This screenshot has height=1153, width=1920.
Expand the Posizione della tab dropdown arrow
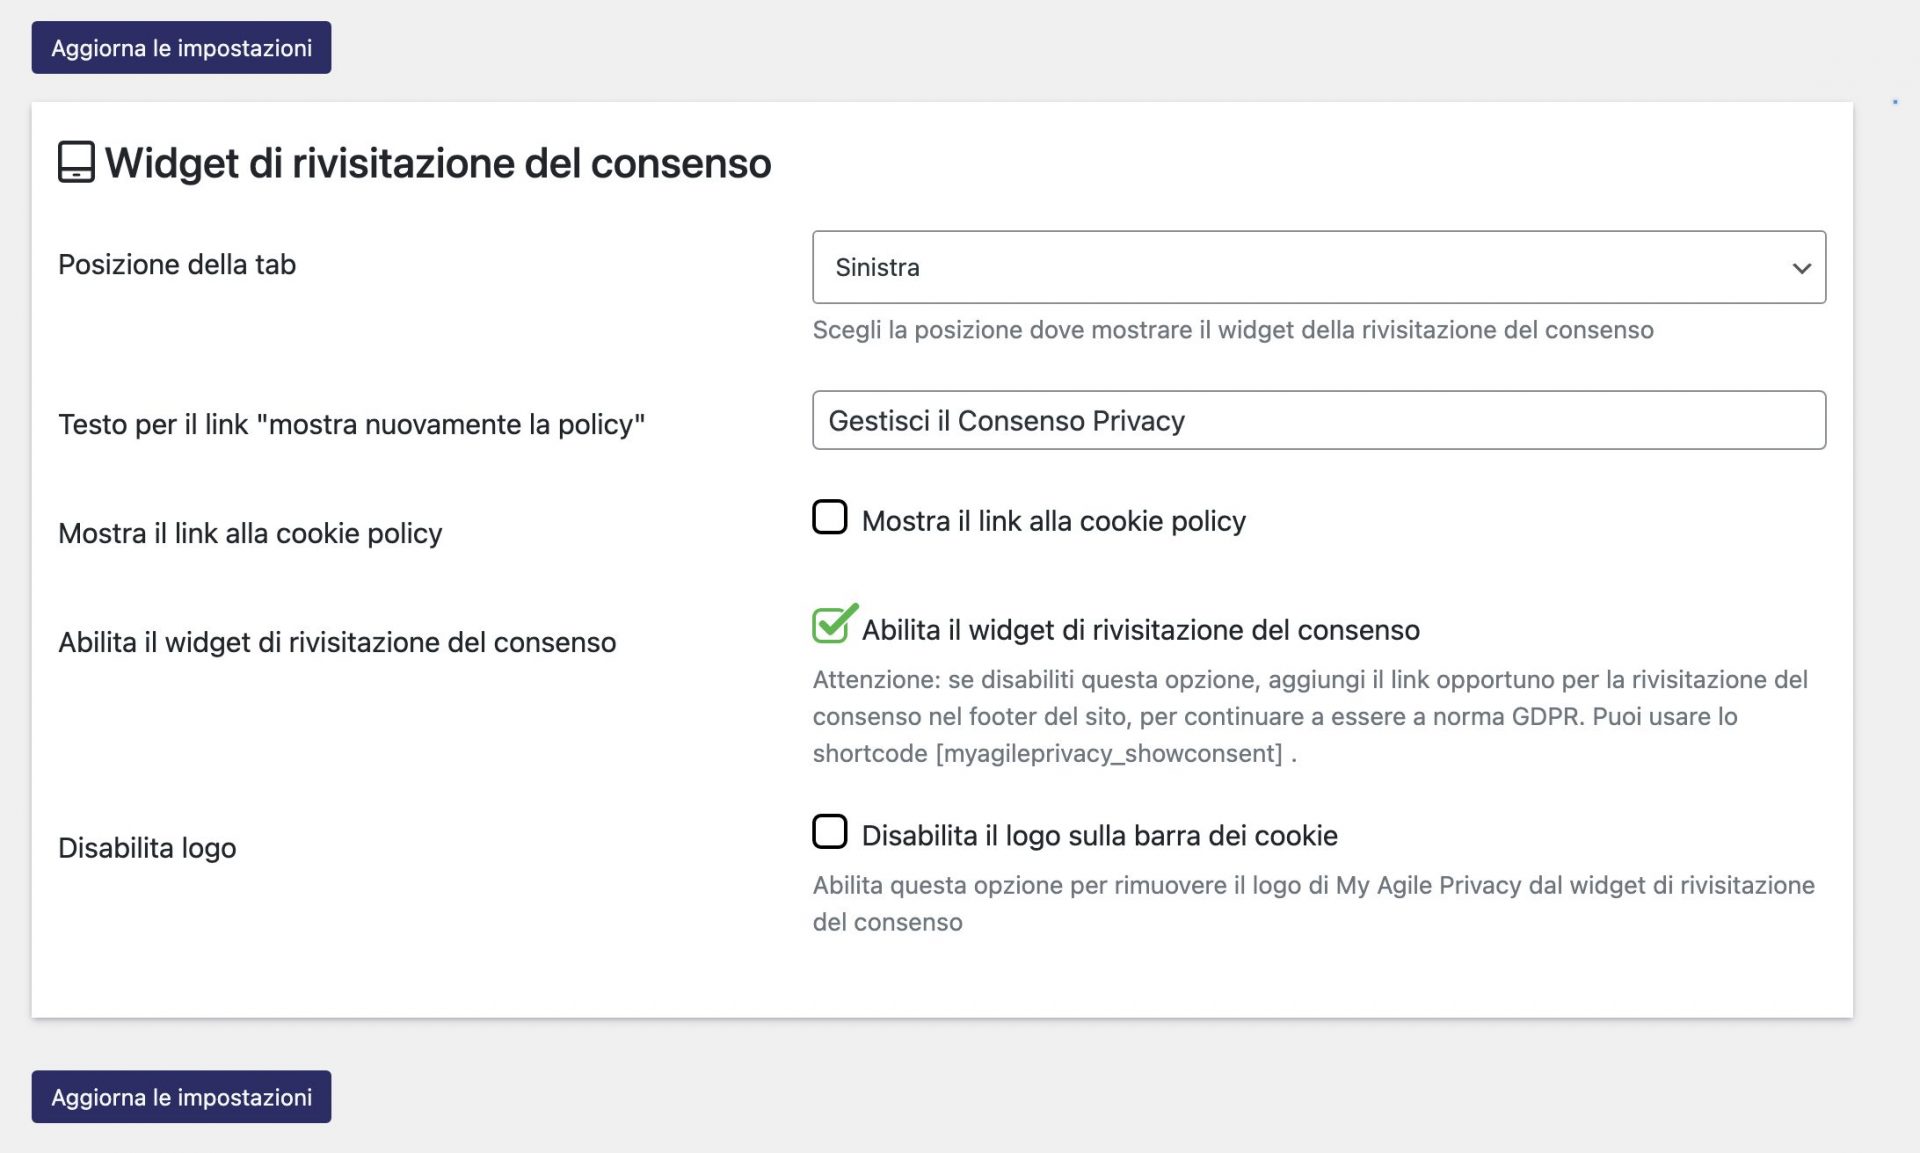pos(1801,268)
